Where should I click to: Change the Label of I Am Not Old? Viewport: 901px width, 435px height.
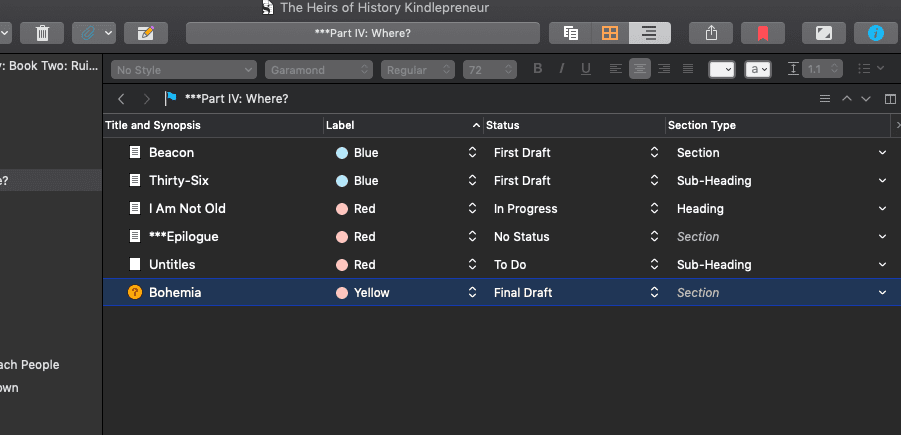pos(472,209)
